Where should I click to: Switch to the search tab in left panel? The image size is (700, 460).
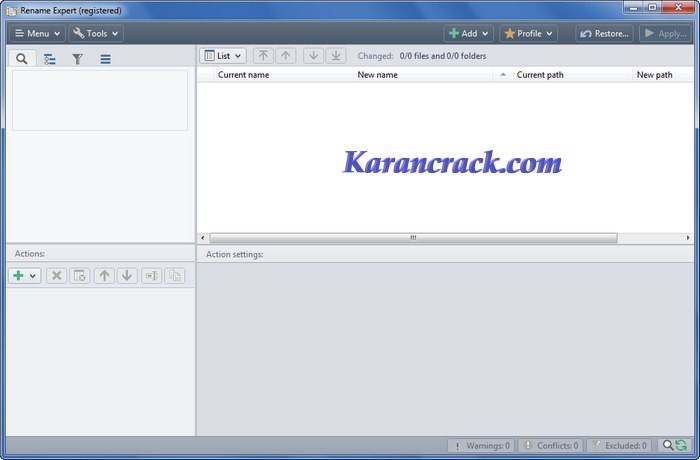tap(21, 59)
